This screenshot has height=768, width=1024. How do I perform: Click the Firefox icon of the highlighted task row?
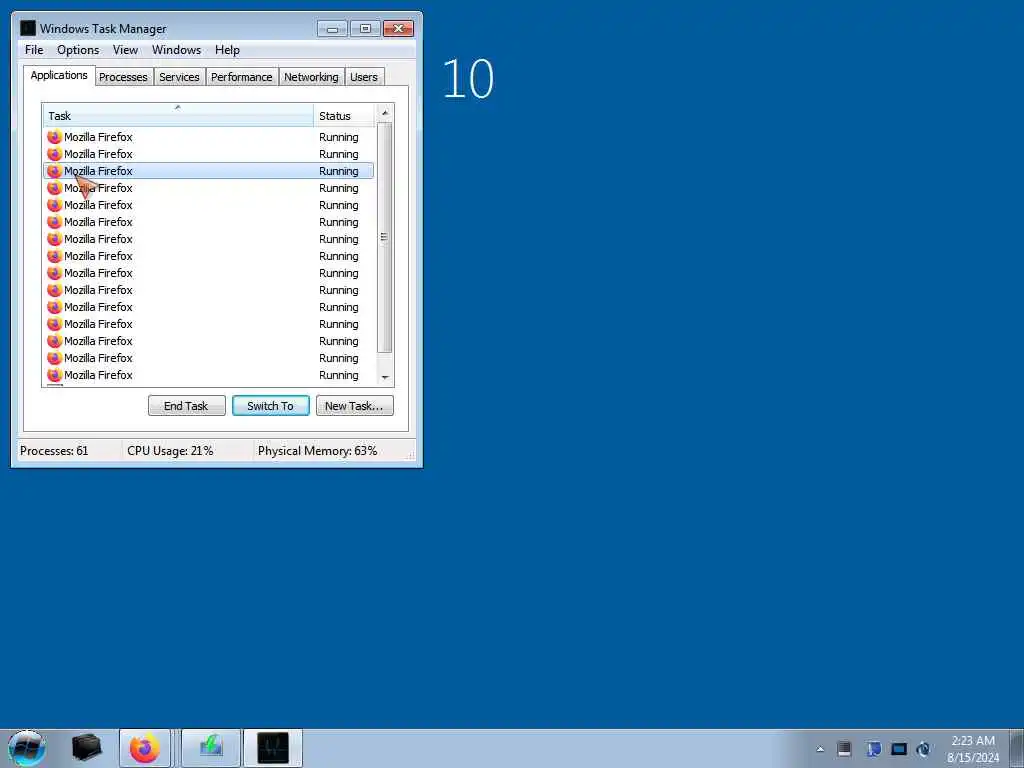pos(54,171)
